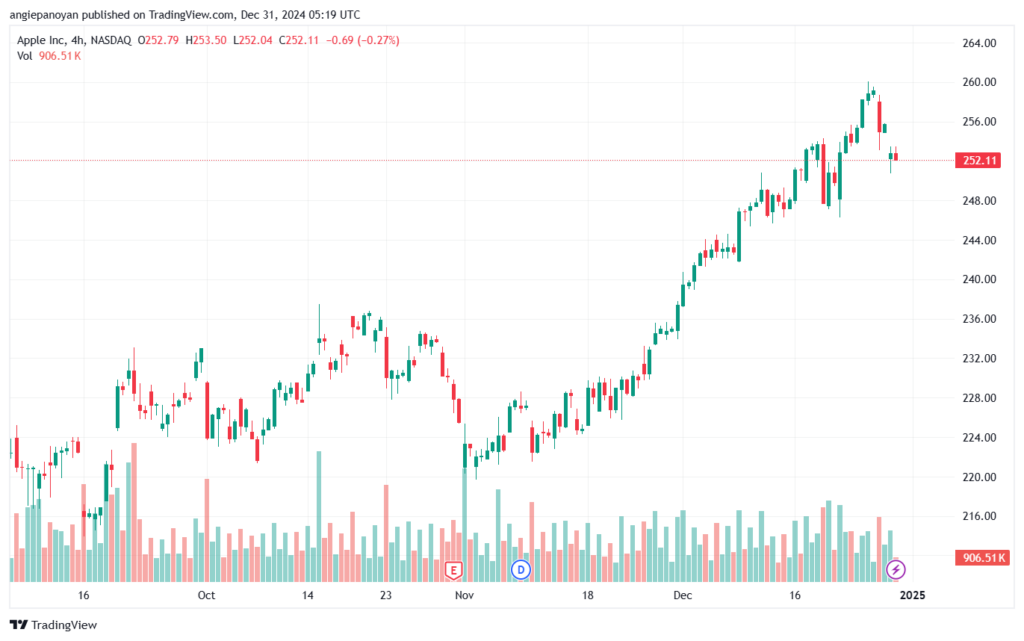
Task: Click the earnings E marker icon
Action: (x=453, y=571)
